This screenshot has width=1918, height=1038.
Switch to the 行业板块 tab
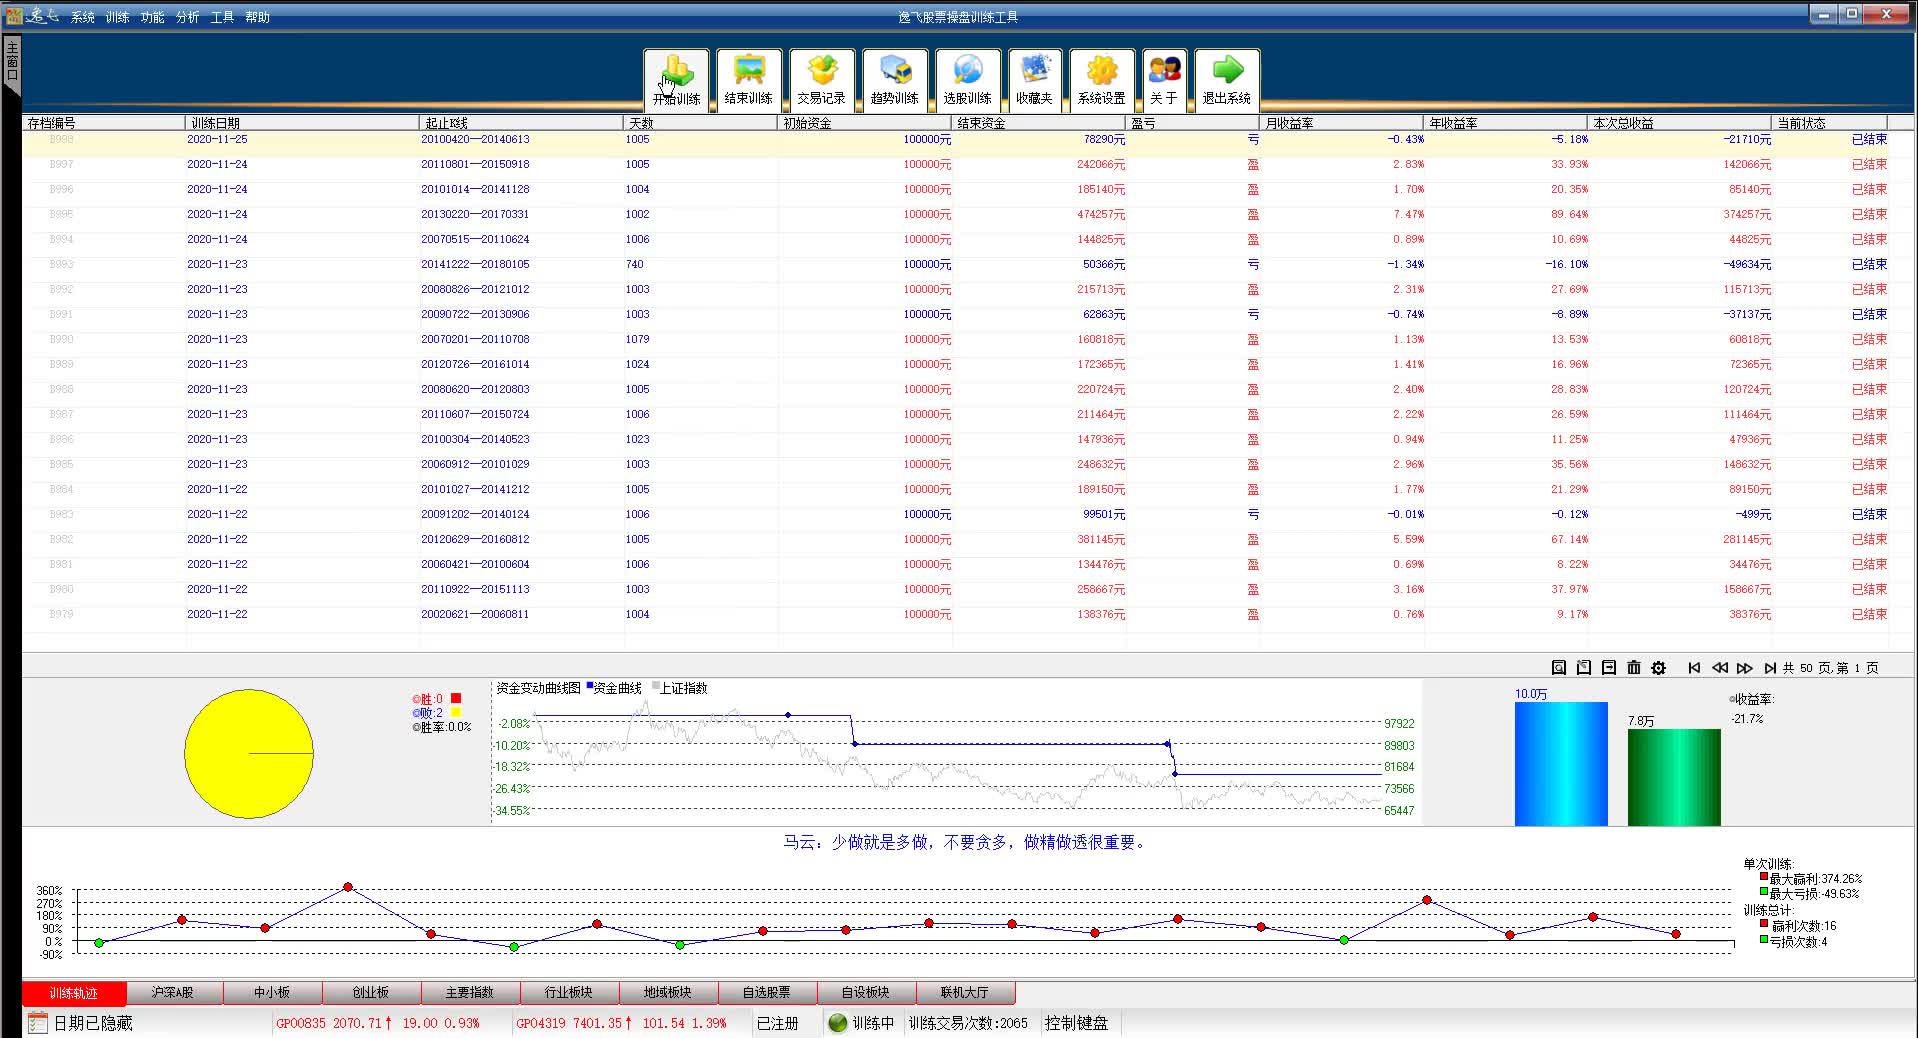point(568,992)
